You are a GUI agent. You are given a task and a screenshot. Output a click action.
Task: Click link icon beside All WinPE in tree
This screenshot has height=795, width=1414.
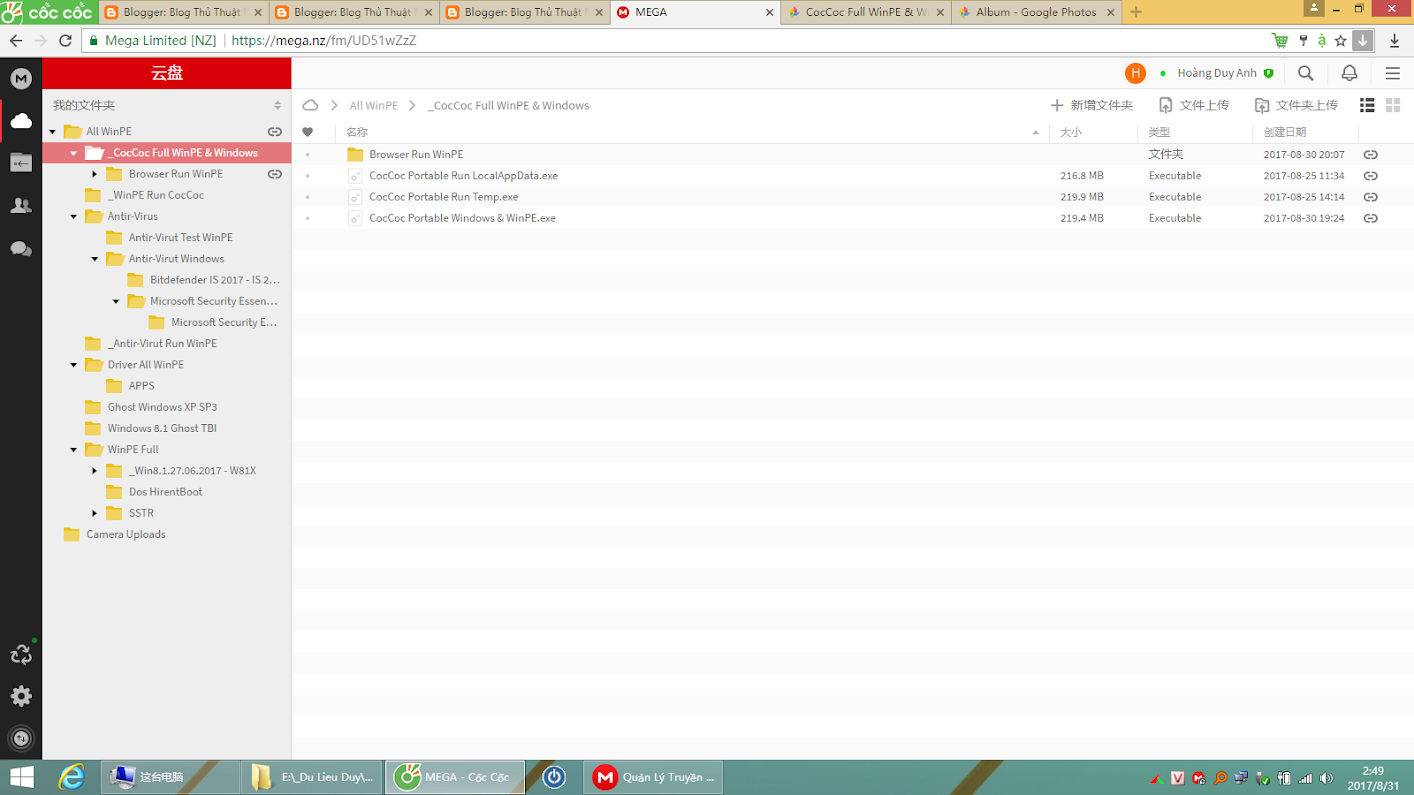coord(274,132)
